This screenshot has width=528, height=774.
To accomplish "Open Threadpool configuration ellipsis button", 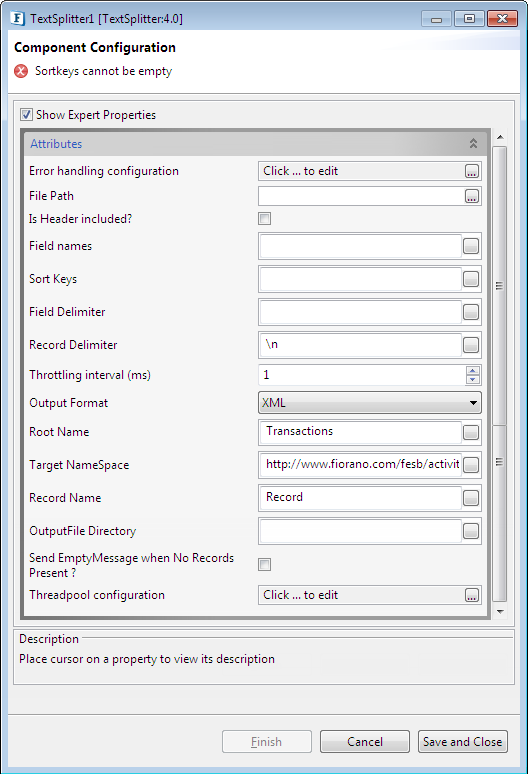I will point(472,595).
